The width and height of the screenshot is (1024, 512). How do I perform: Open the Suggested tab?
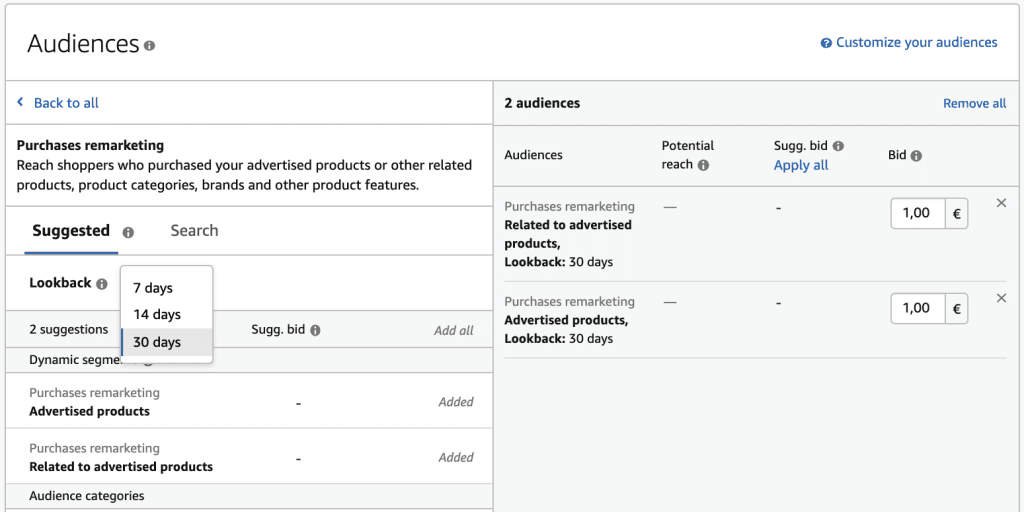(71, 231)
